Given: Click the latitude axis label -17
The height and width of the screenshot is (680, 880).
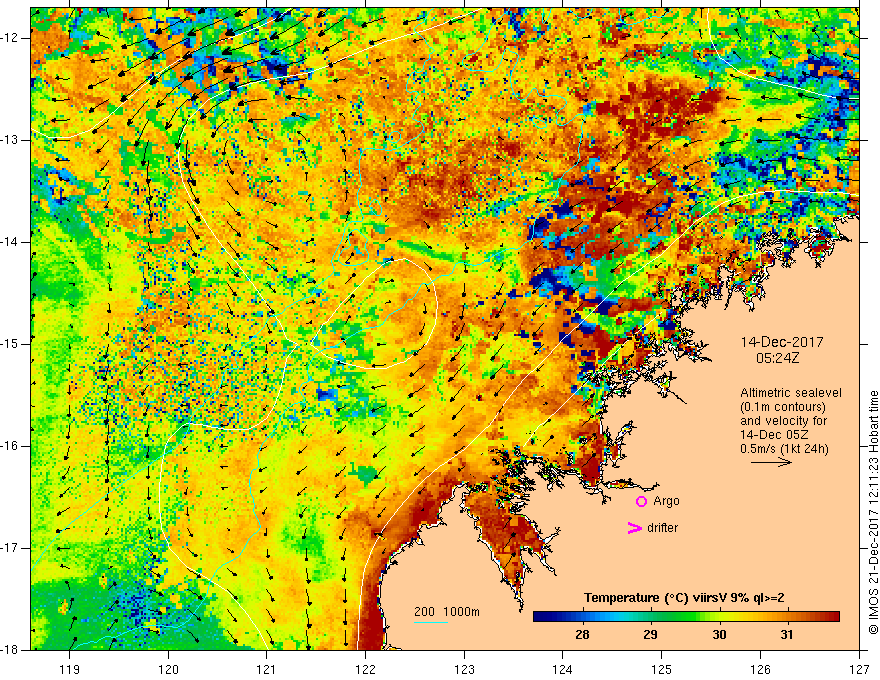Looking at the screenshot, I should (x=11, y=548).
